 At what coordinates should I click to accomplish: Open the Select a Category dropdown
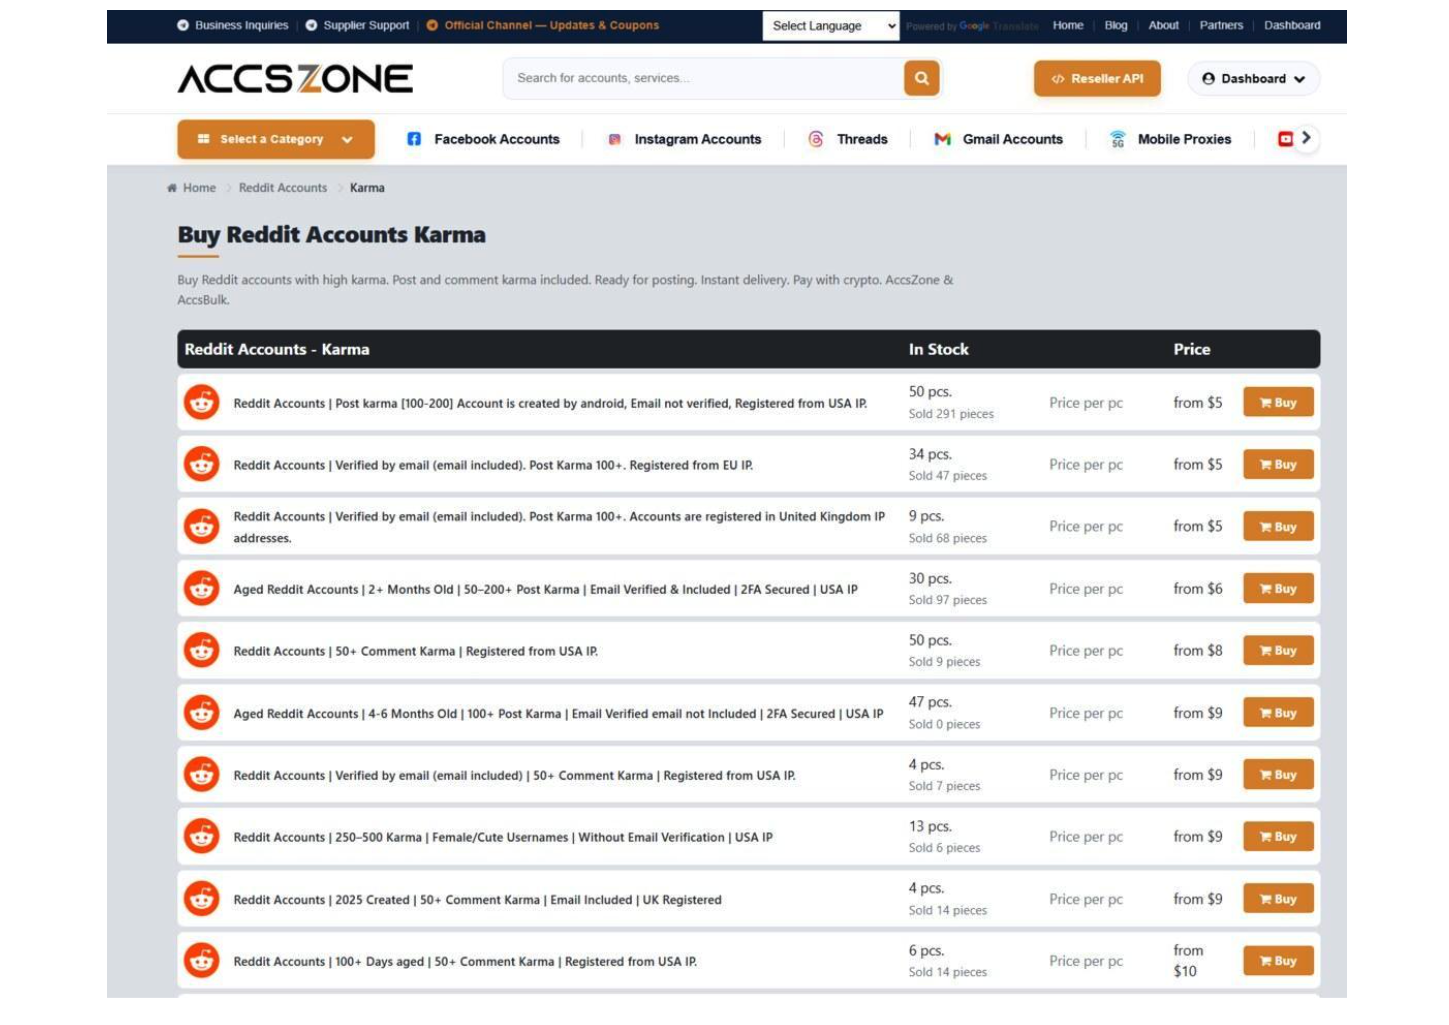[x=276, y=139]
